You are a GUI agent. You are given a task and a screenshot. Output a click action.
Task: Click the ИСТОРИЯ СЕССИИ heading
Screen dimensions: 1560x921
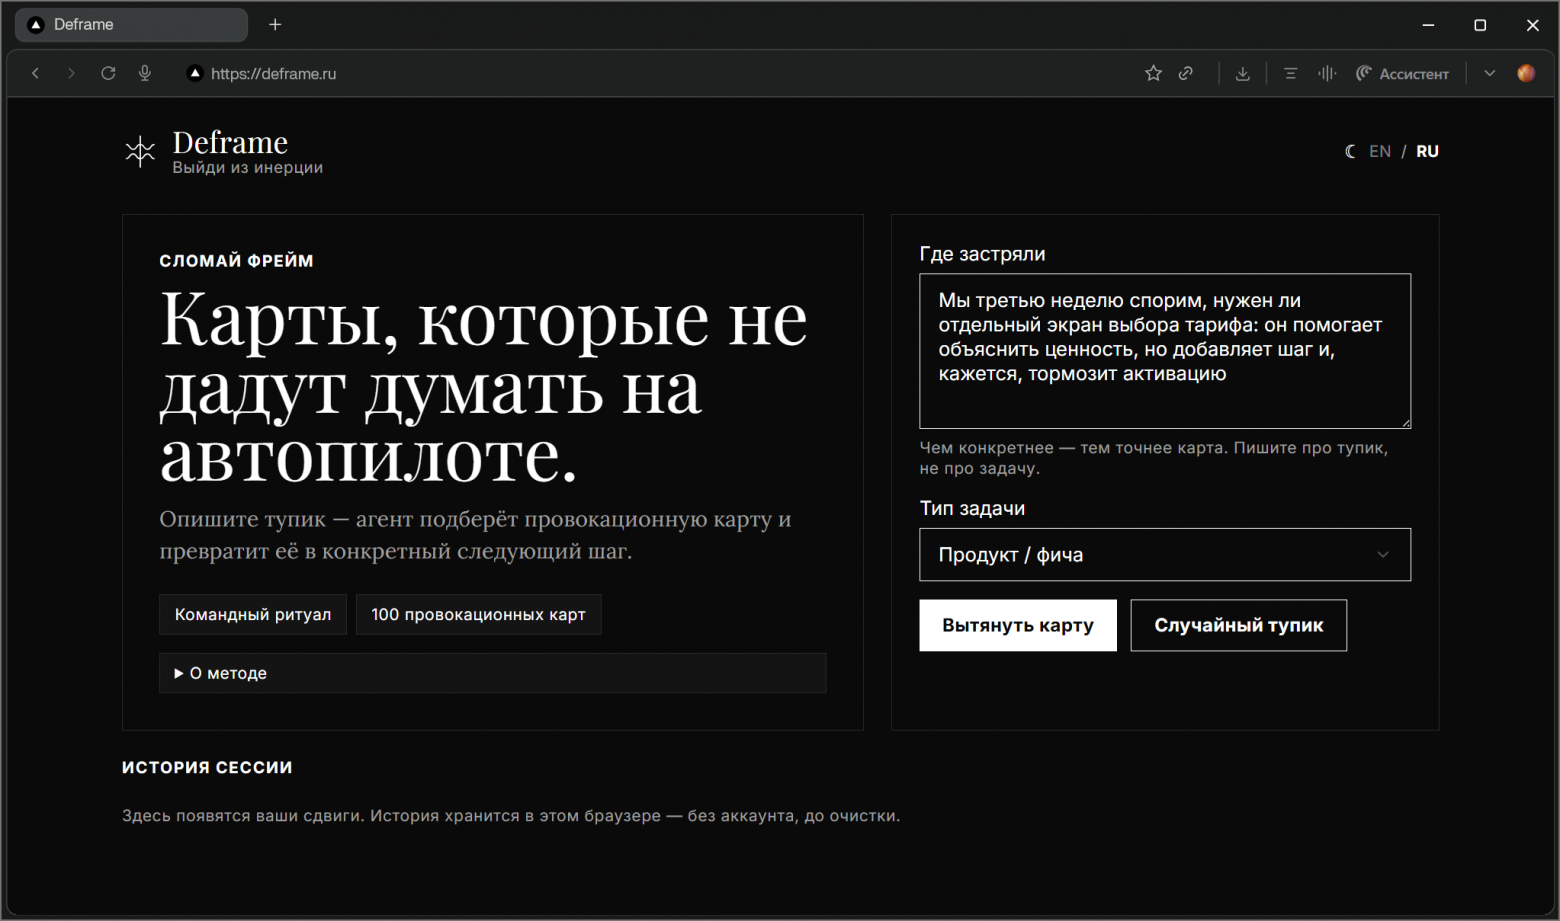(x=207, y=767)
